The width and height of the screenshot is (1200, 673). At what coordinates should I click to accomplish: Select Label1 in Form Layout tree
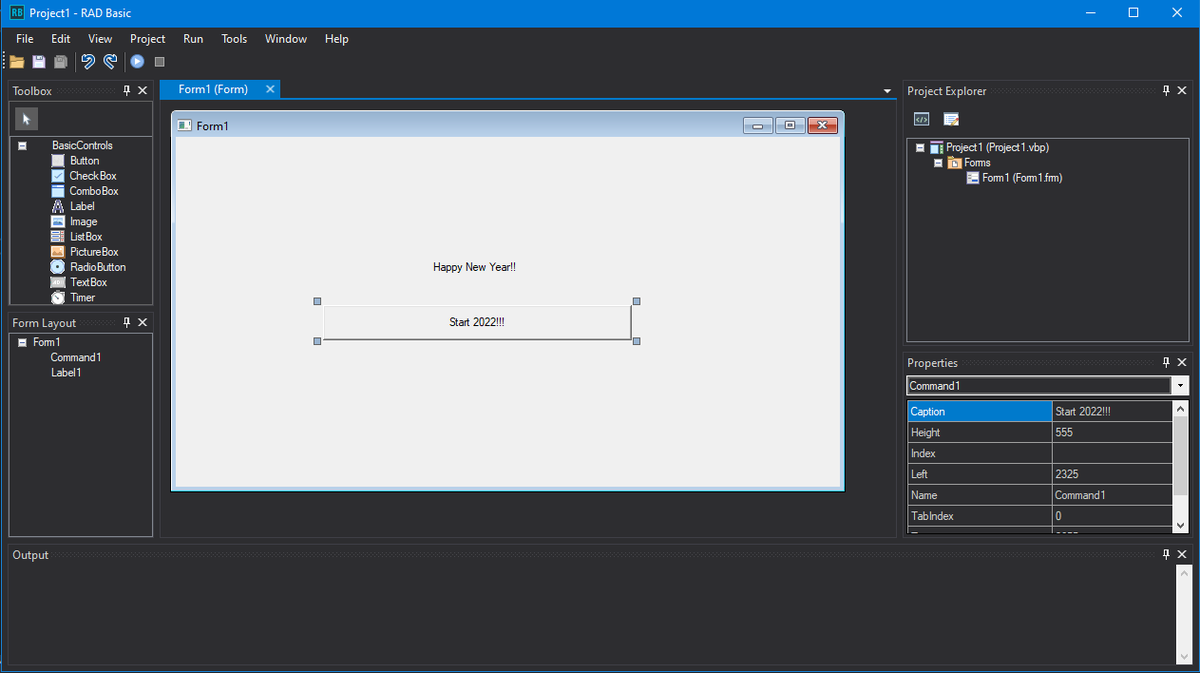coord(66,373)
